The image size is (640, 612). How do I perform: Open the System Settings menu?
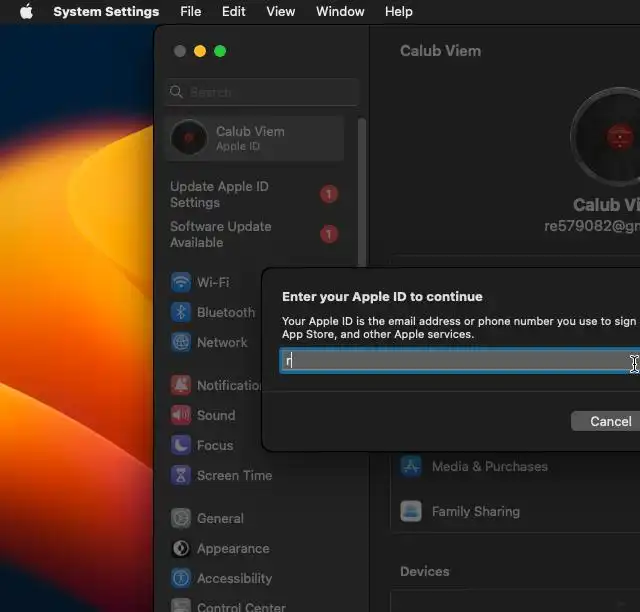pos(106,11)
